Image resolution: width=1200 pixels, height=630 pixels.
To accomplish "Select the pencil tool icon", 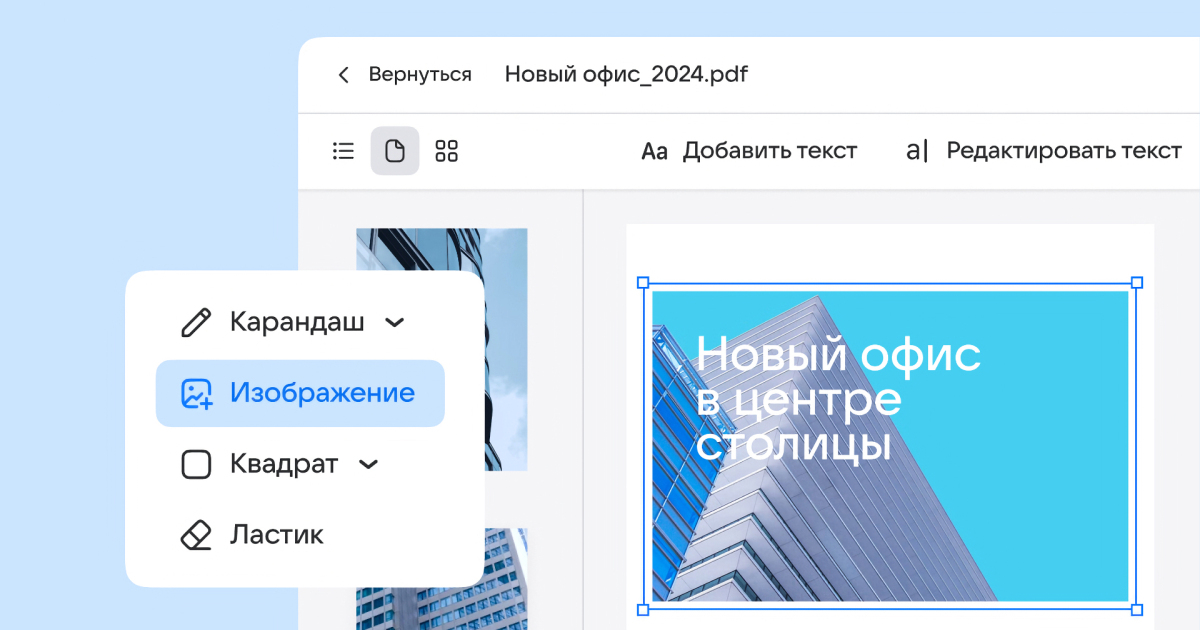I will coord(196,322).
